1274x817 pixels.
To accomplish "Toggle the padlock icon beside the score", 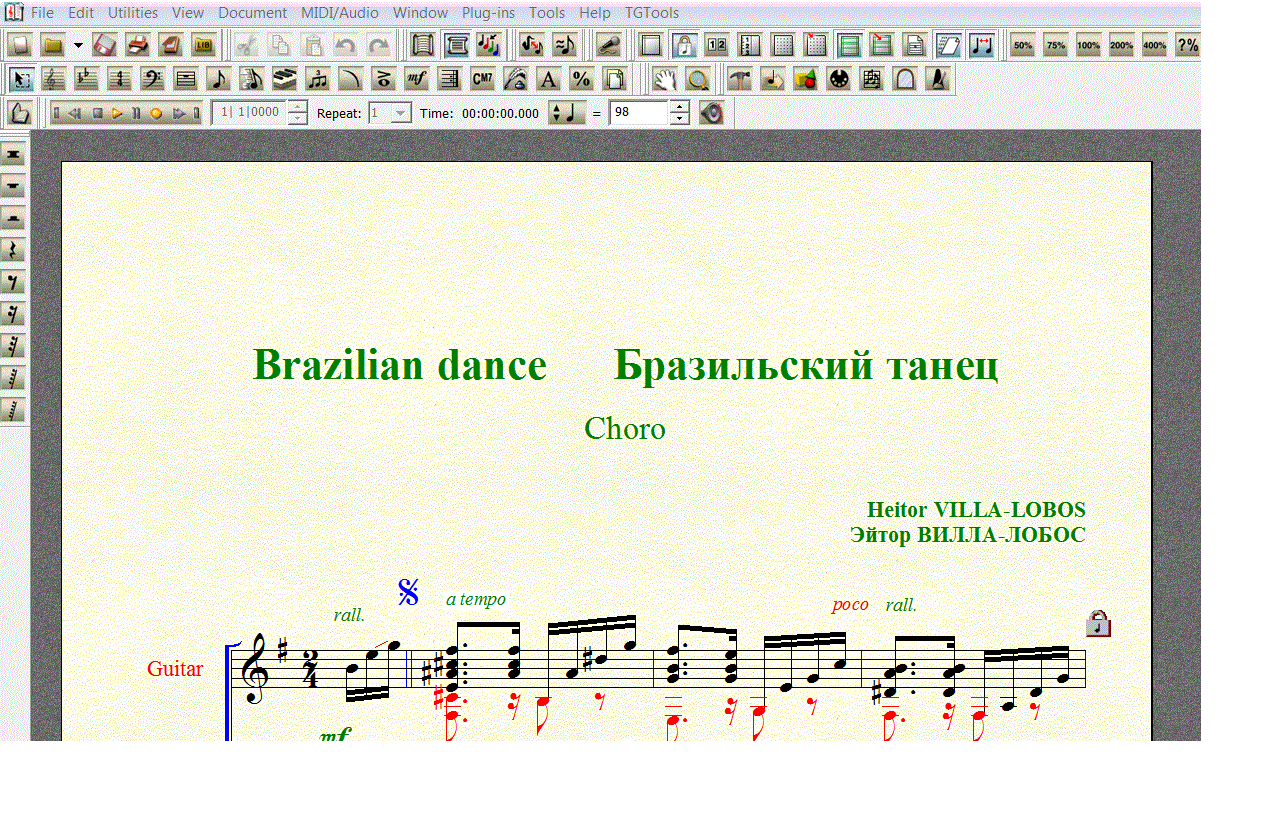I will 1098,624.
